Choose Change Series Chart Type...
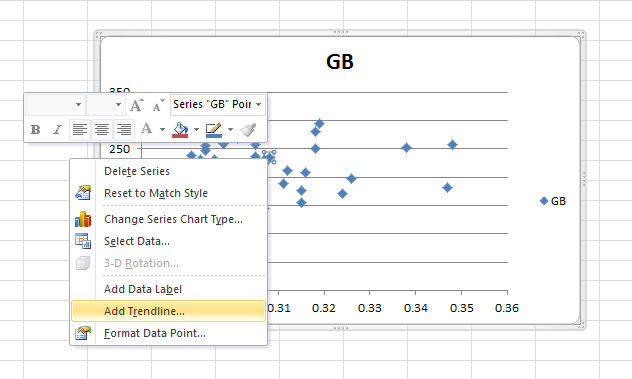Image resolution: width=632 pixels, height=379 pixels. pos(168,219)
